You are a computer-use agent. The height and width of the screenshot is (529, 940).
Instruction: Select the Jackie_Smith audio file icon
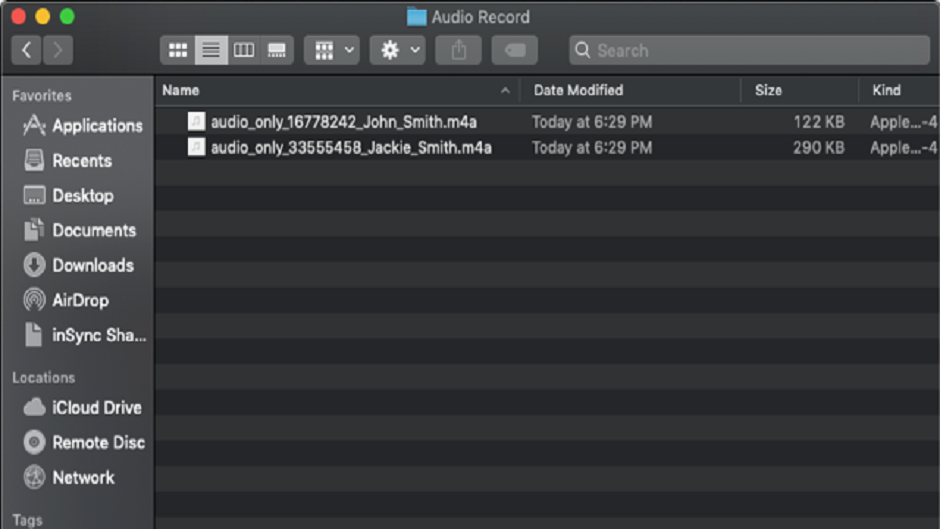tap(197, 148)
